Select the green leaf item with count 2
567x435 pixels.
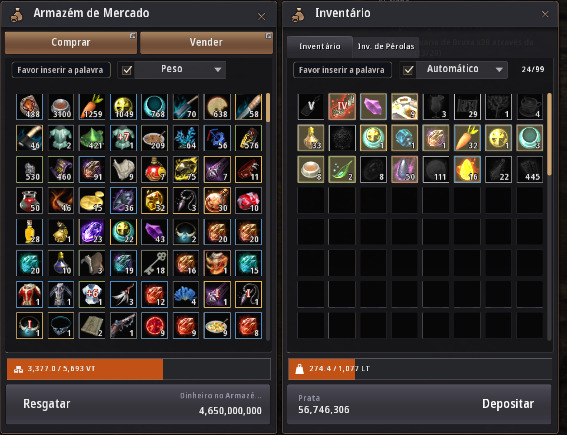(342, 169)
